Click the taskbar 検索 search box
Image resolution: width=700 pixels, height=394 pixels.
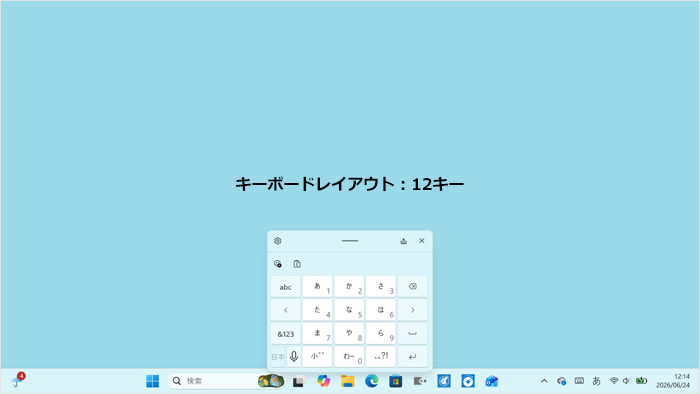coord(226,381)
